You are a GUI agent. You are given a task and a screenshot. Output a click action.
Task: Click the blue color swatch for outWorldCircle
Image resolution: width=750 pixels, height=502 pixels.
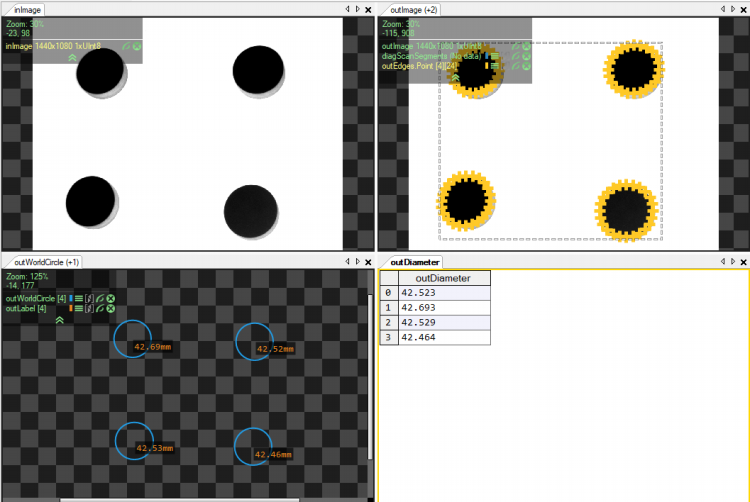[x=71, y=298]
